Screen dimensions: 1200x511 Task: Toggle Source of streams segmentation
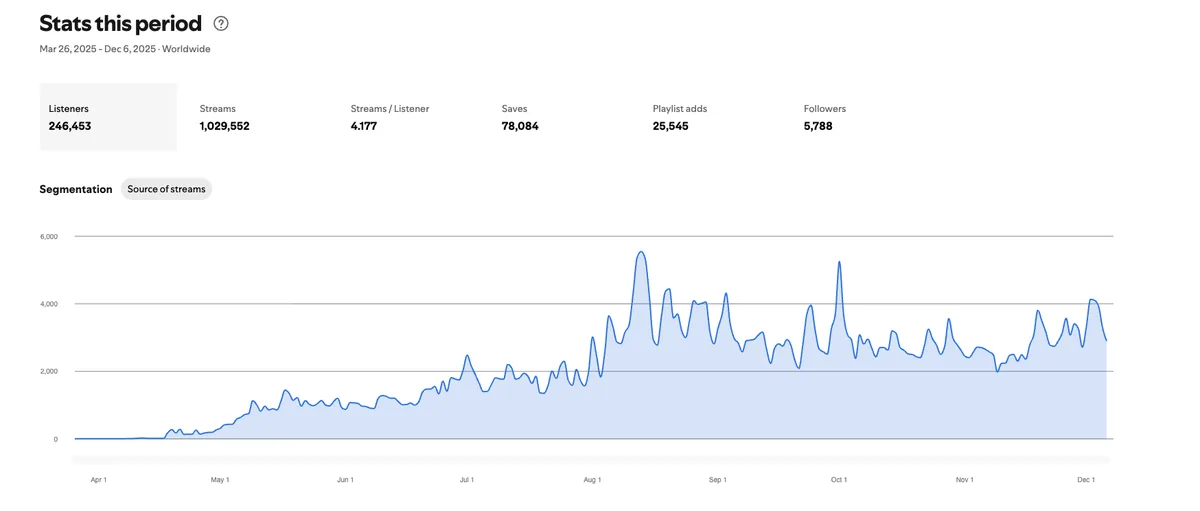[x=167, y=189]
